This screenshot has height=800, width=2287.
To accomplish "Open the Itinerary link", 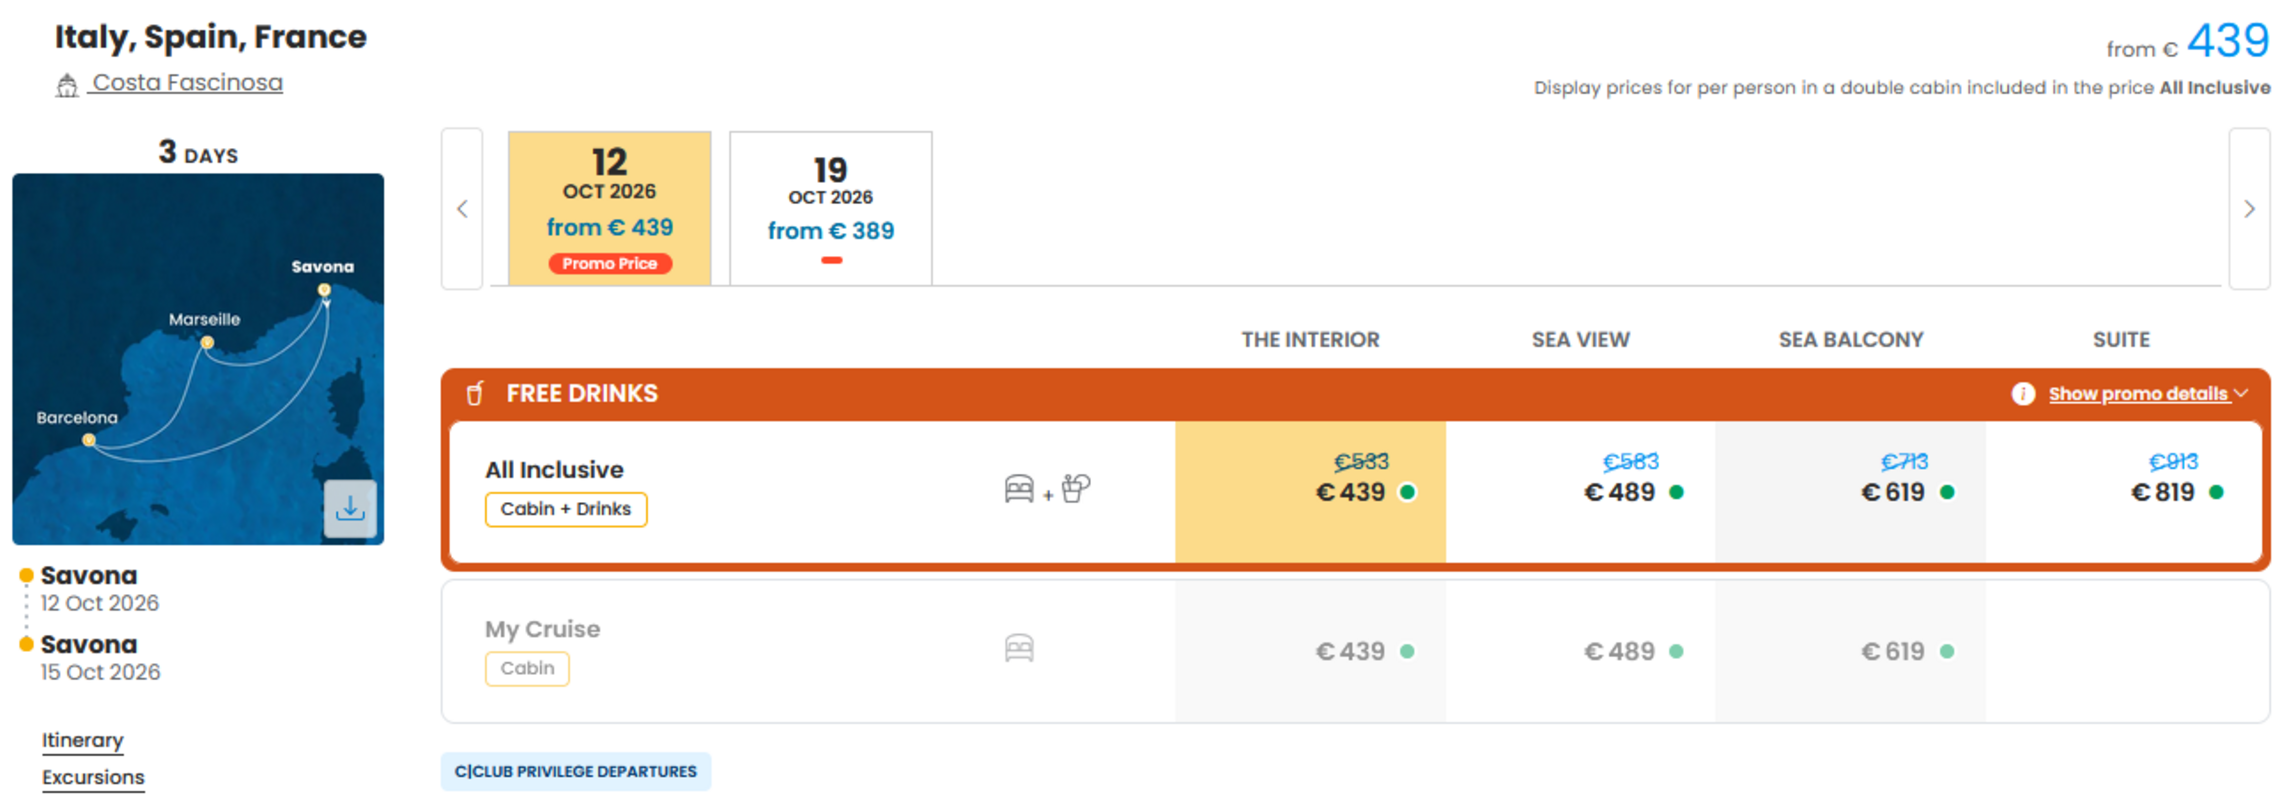I will [x=83, y=741].
